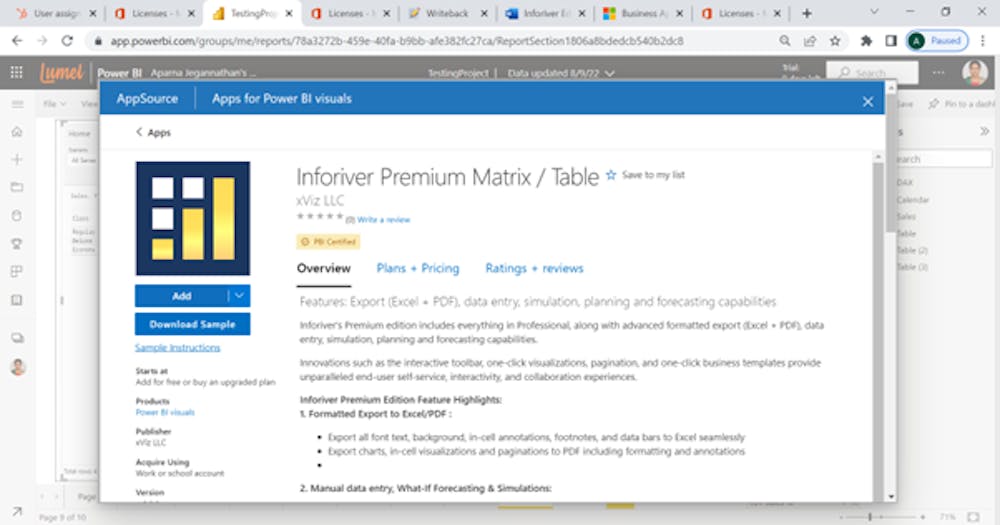
Task: Open browser extensions puzzle icon
Action: pyautogui.click(x=866, y=41)
